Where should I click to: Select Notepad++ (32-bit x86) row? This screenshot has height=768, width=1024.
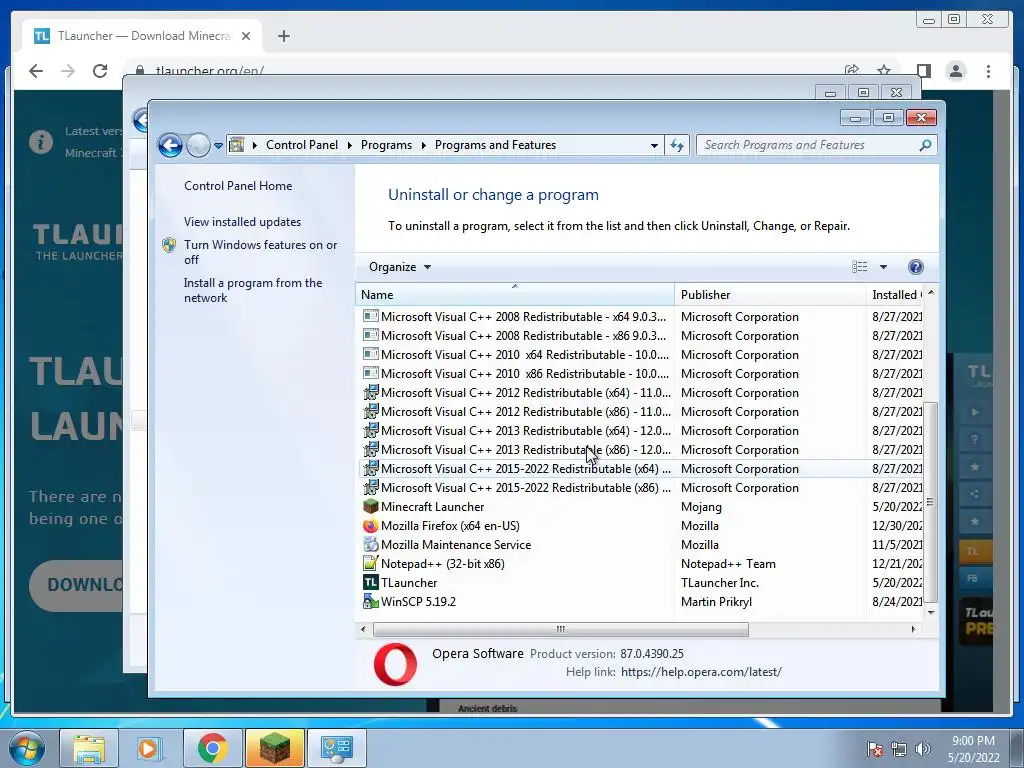point(640,564)
